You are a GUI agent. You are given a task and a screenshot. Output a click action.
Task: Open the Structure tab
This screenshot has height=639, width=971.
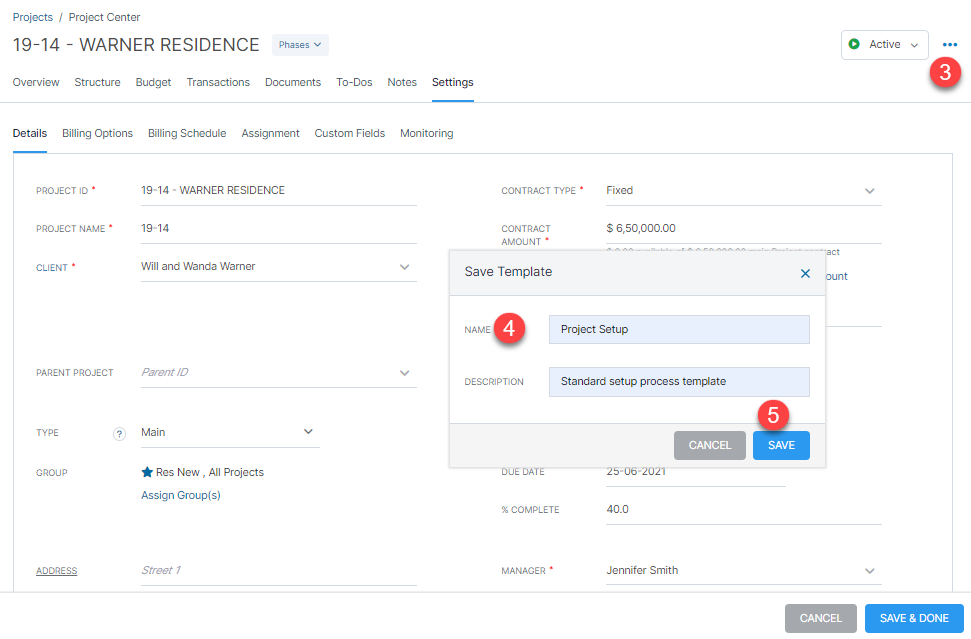[97, 82]
